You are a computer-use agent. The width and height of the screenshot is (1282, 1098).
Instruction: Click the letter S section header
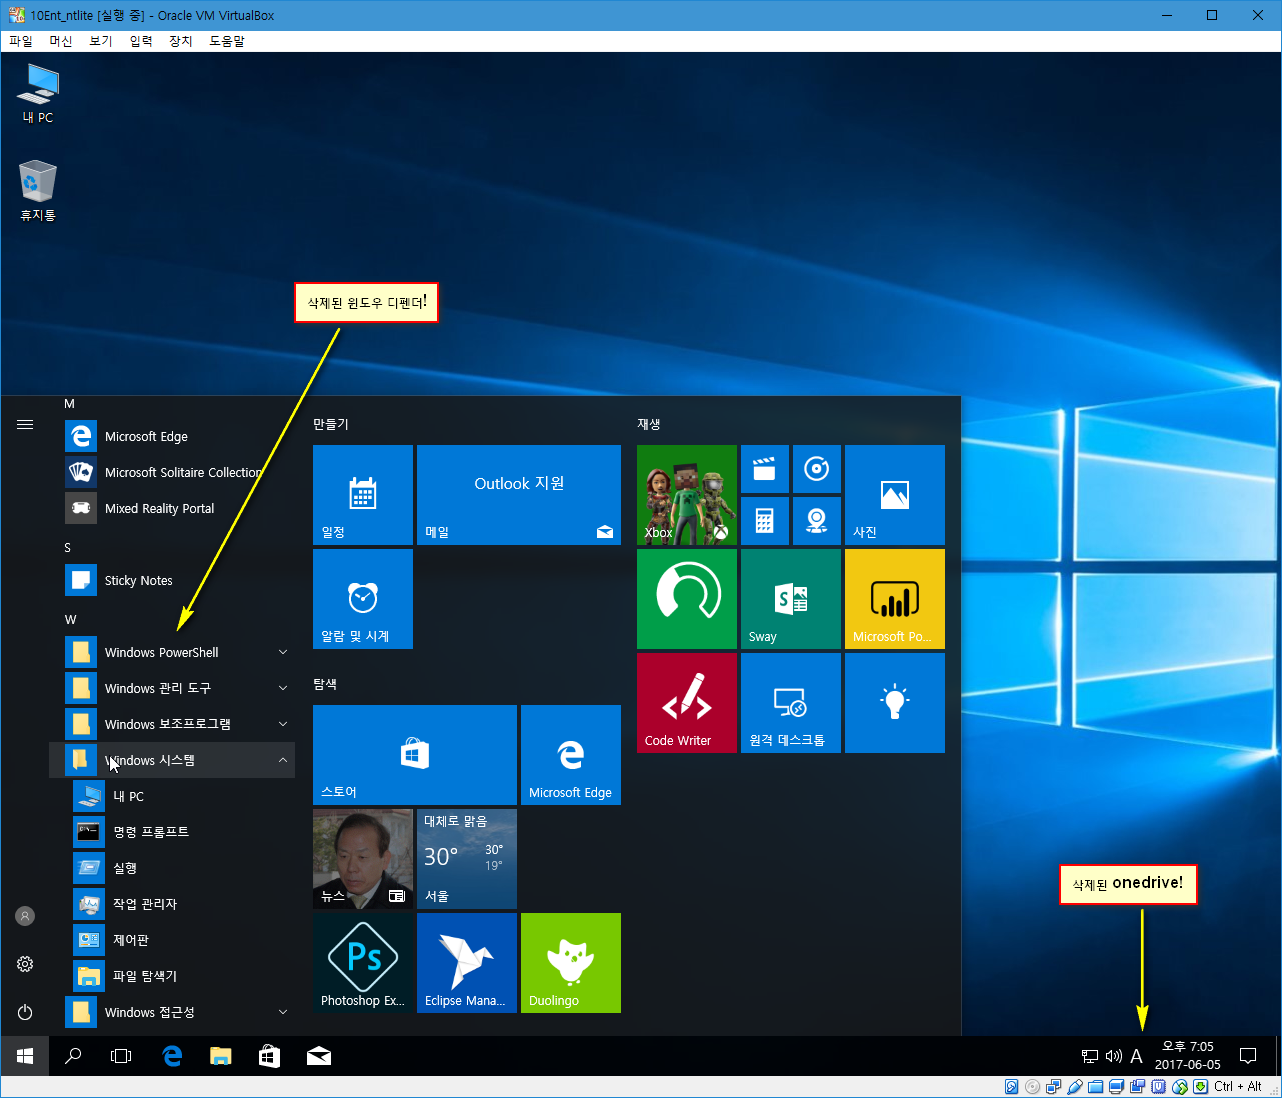68,547
